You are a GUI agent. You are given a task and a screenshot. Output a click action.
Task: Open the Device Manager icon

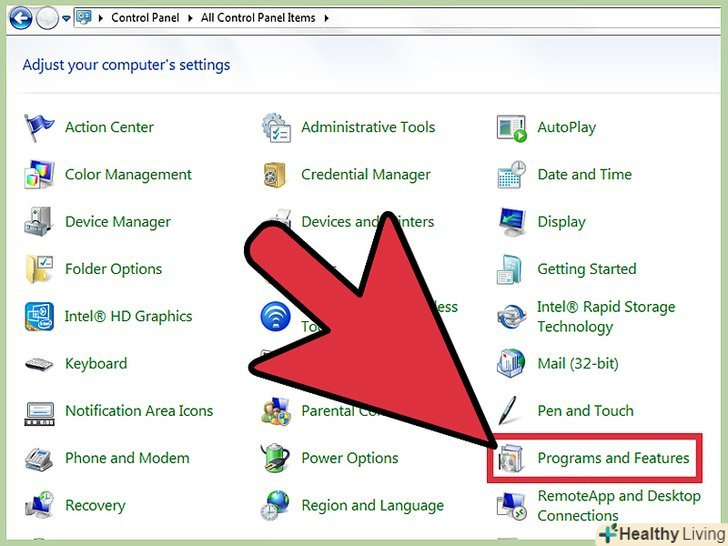click(x=38, y=221)
